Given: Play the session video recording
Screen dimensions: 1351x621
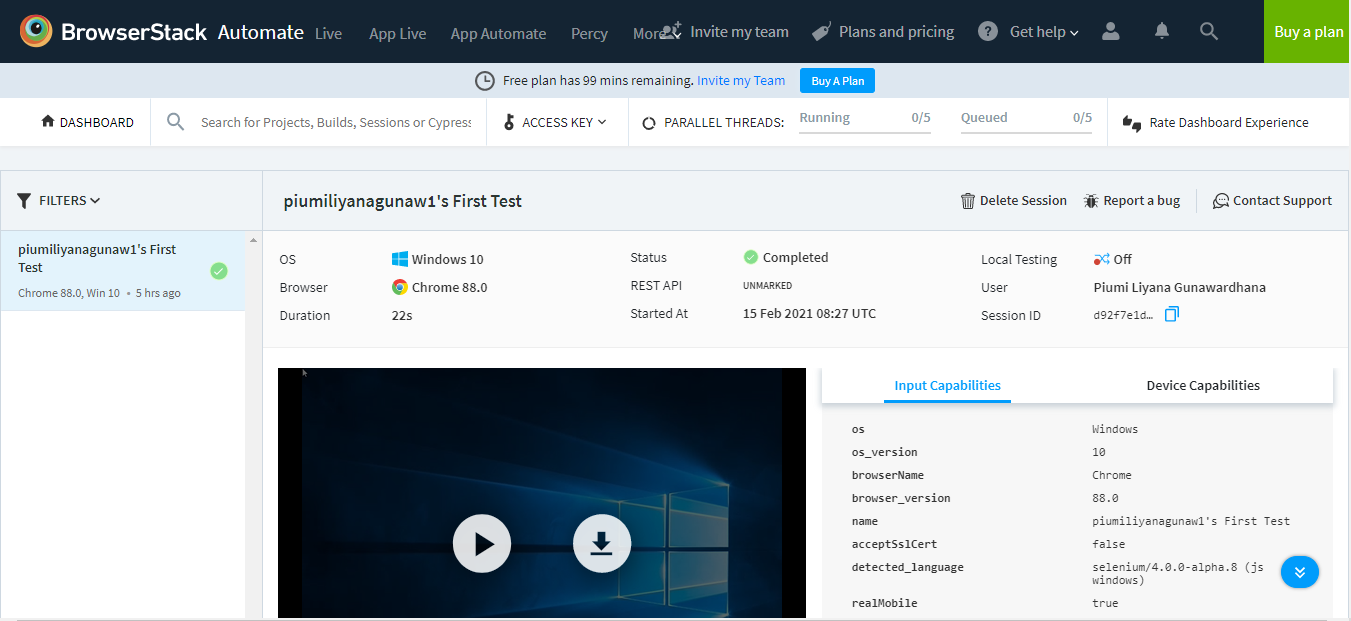Looking at the screenshot, I should [x=482, y=544].
